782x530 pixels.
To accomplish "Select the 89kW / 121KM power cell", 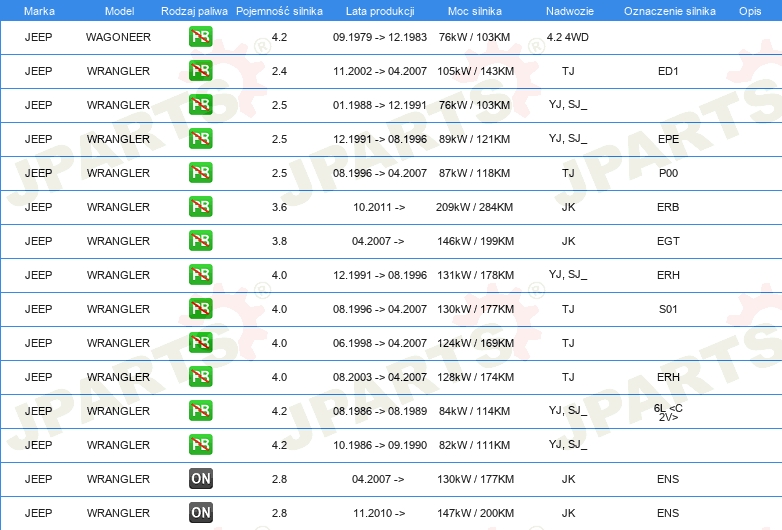I will pyautogui.click(x=474, y=139).
